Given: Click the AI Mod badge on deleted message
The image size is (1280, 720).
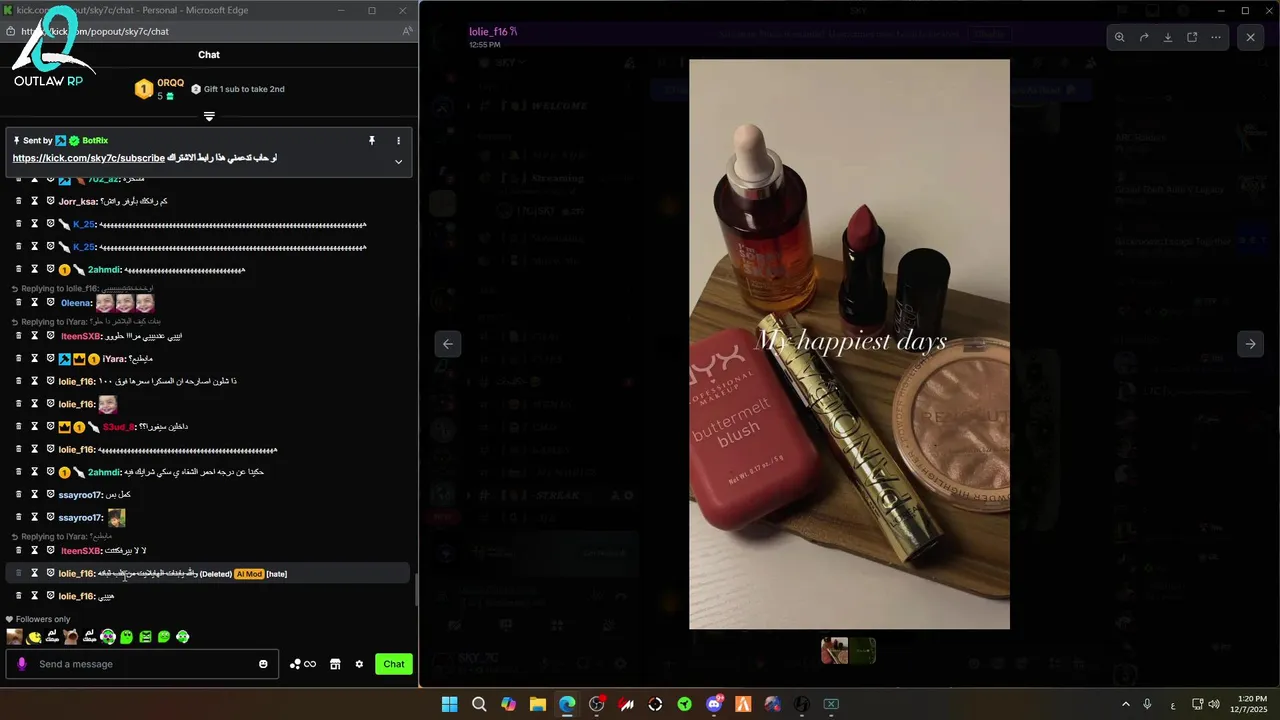Looking at the screenshot, I should 249,574.
